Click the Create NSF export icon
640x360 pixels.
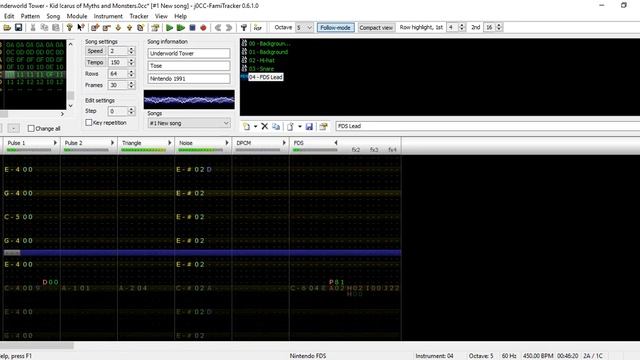pyautogui.click(x=258, y=28)
